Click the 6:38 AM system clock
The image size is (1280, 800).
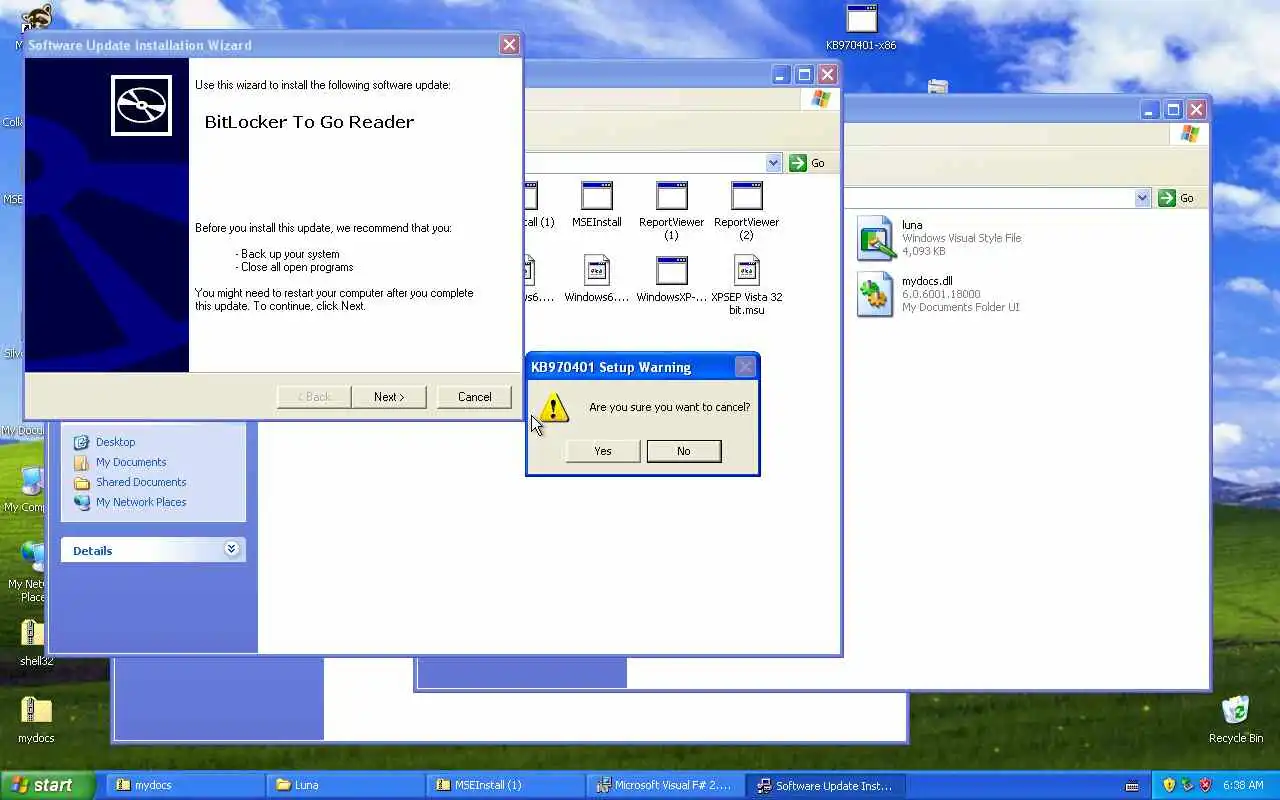click(1243, 786)
